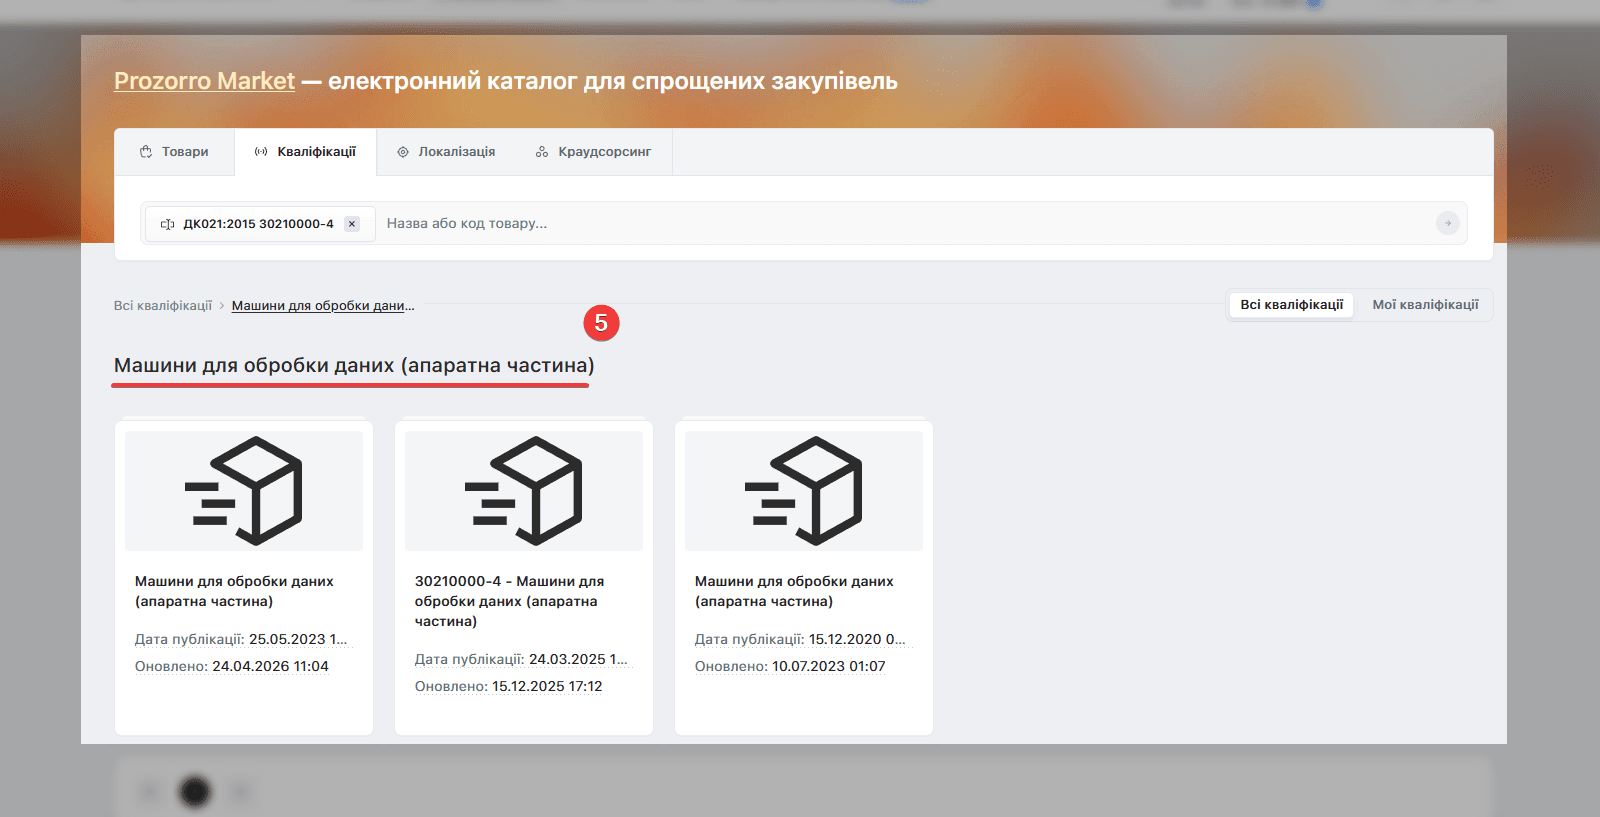Click the Краудсорсинг tab people icon
The height and width of the screenshot is (817, 1600).
[542, 152]
